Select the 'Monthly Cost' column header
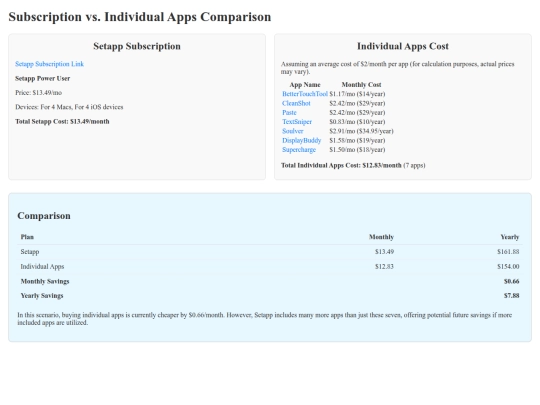Image resolution: width=540 pixels, height=405 pixels. pyautogui.click(x=361, y=85)
